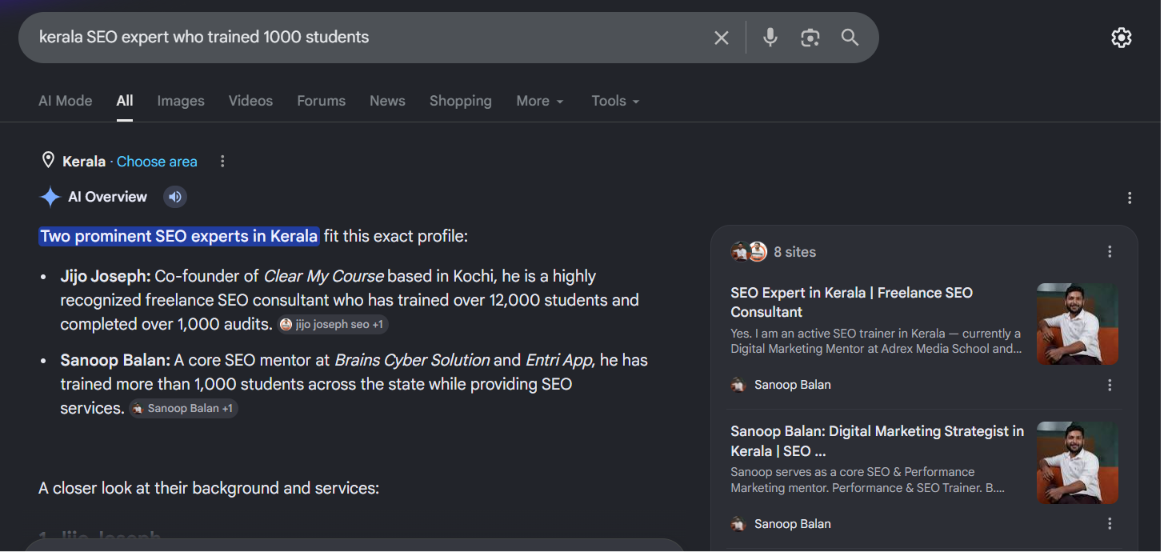
Task: Select the All results tab
Action: pos(124,101)
